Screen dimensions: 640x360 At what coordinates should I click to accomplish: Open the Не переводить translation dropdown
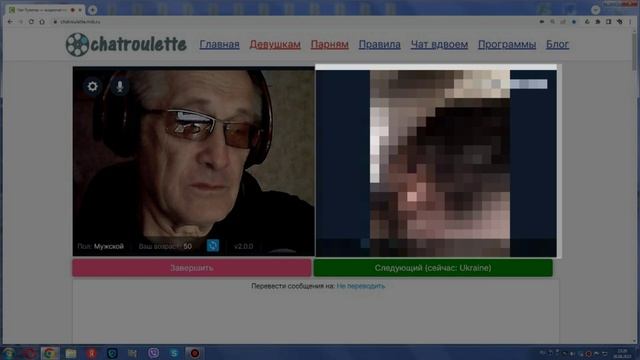pyautogui.click(x=361, y=286)
